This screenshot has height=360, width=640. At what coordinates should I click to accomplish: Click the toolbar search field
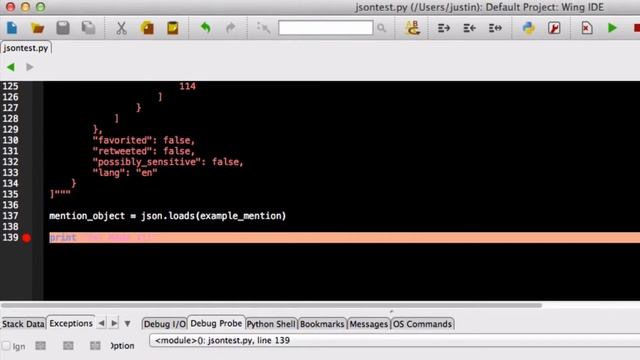point(325,28)
